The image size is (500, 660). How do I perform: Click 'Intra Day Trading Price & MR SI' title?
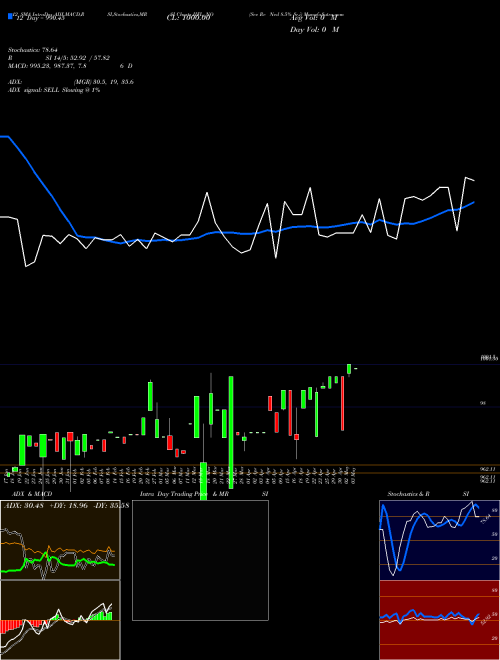tap(204, 494)
